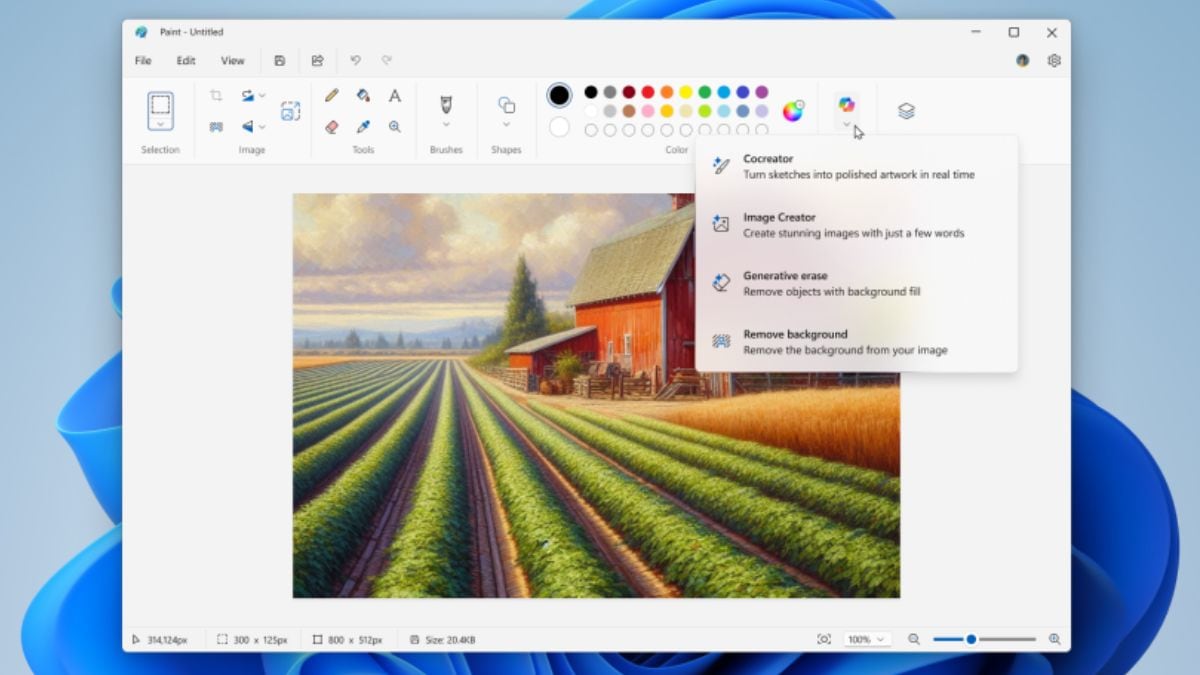Choose Cocreator from the Copilot menu
The width and height of the screenshot is (1200, 675).
coord(857,167)
